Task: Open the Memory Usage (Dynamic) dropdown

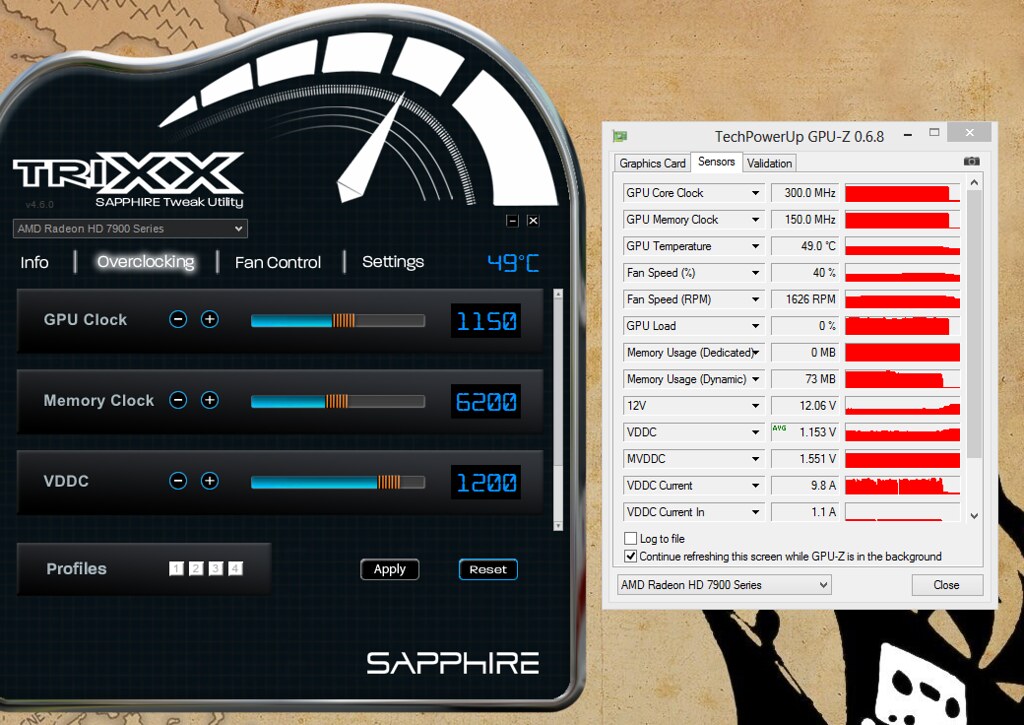Action: pos(756,379)
